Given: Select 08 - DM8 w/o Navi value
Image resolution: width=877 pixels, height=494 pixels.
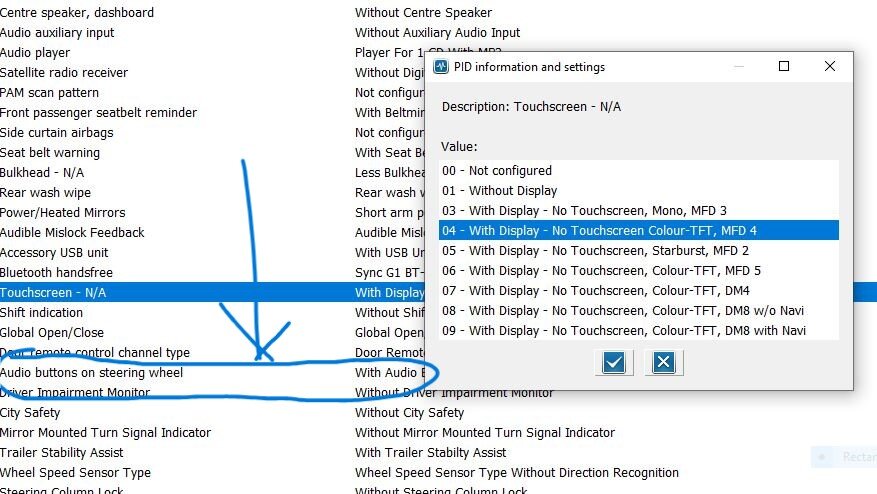Looking at the screenshot, I should [x=623, y=310].
